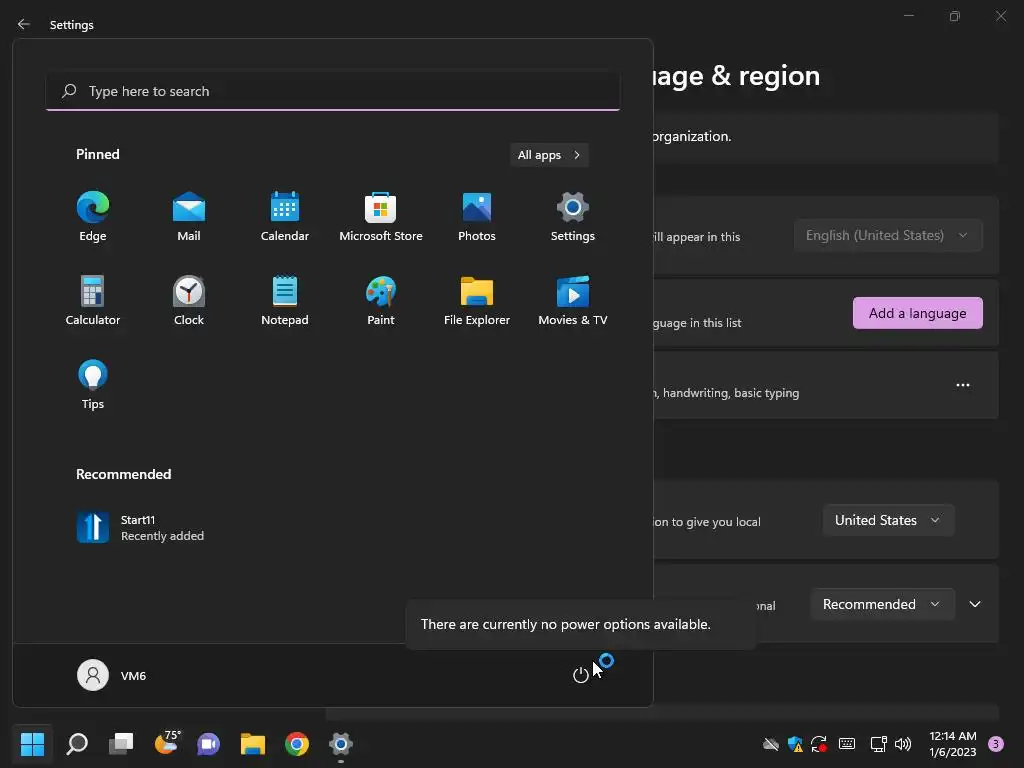Open File Explorer on the taskbar
Image resolution: width=1024 pixels, height=768 pixels.
[x=253, y=743]
